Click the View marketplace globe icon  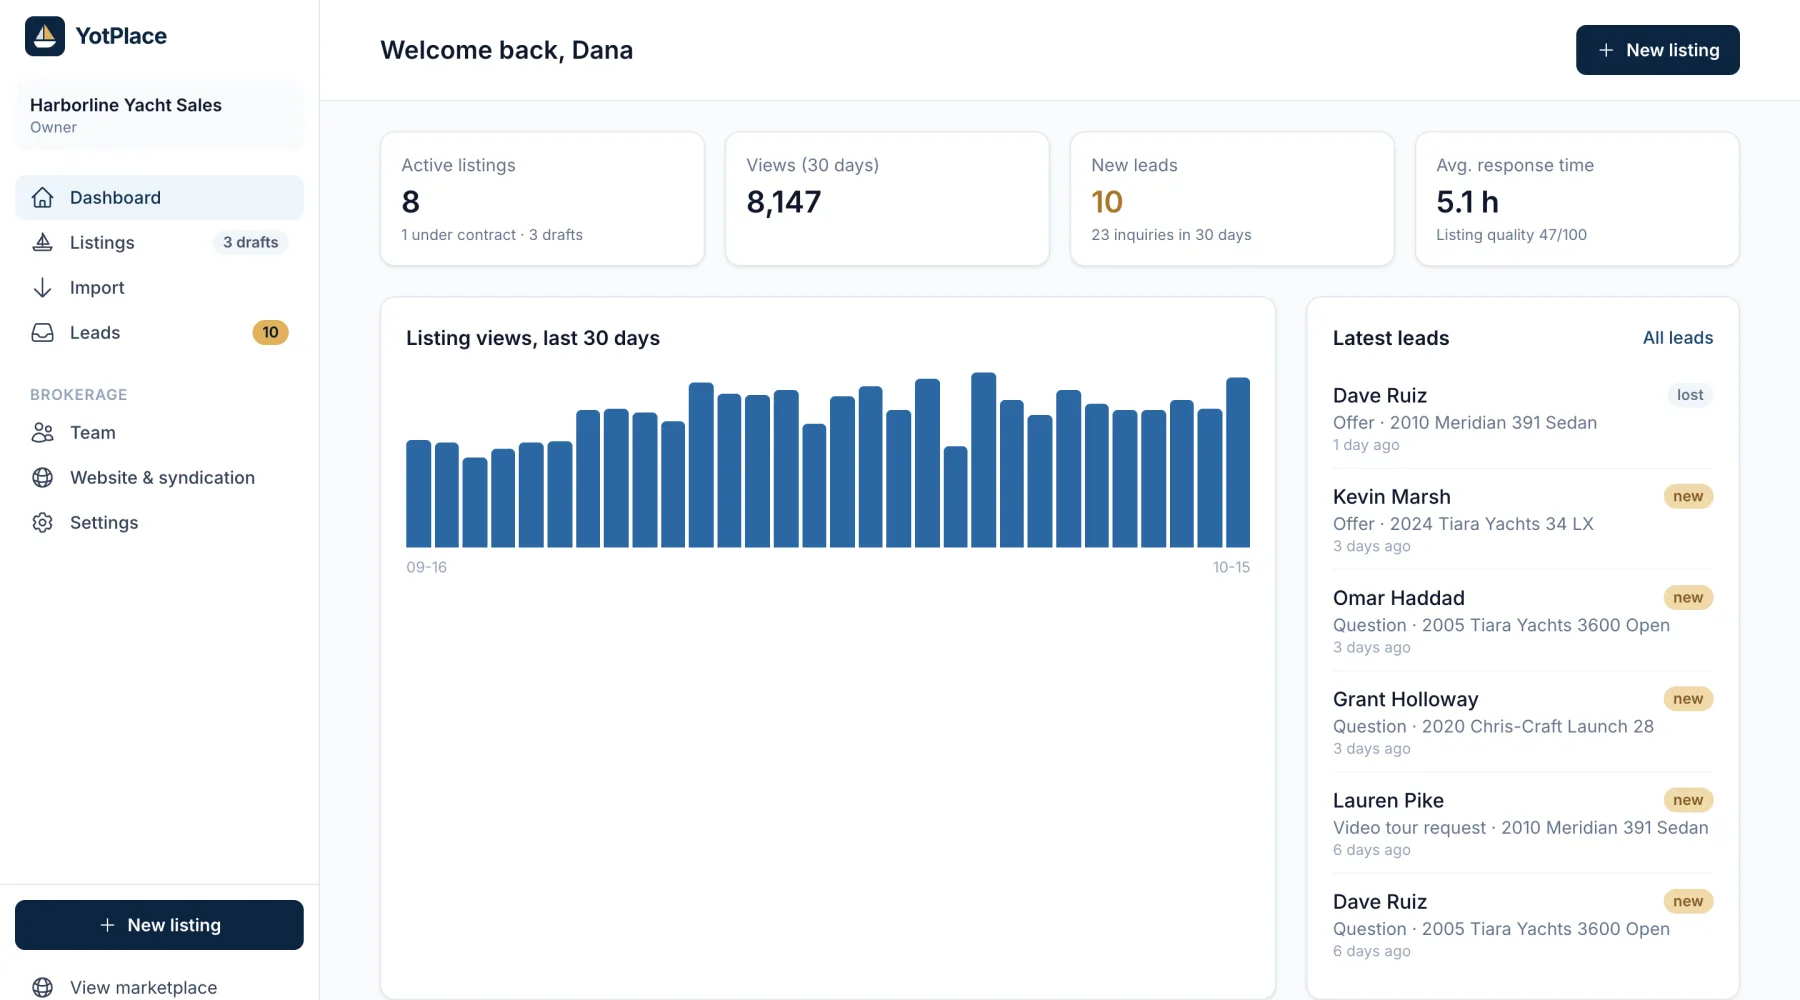point(42,988)
